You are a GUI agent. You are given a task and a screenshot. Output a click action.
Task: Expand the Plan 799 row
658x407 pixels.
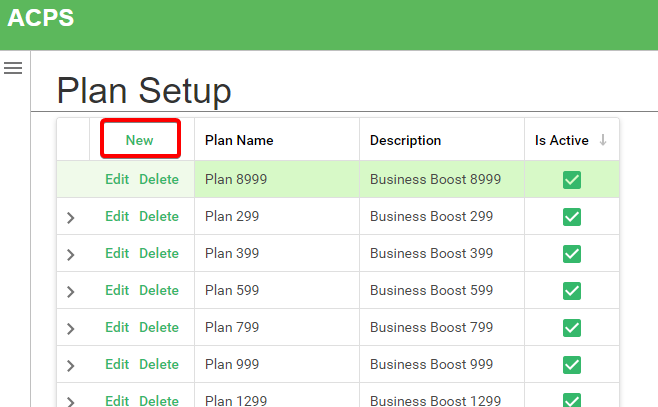click(x=70, y=328)
